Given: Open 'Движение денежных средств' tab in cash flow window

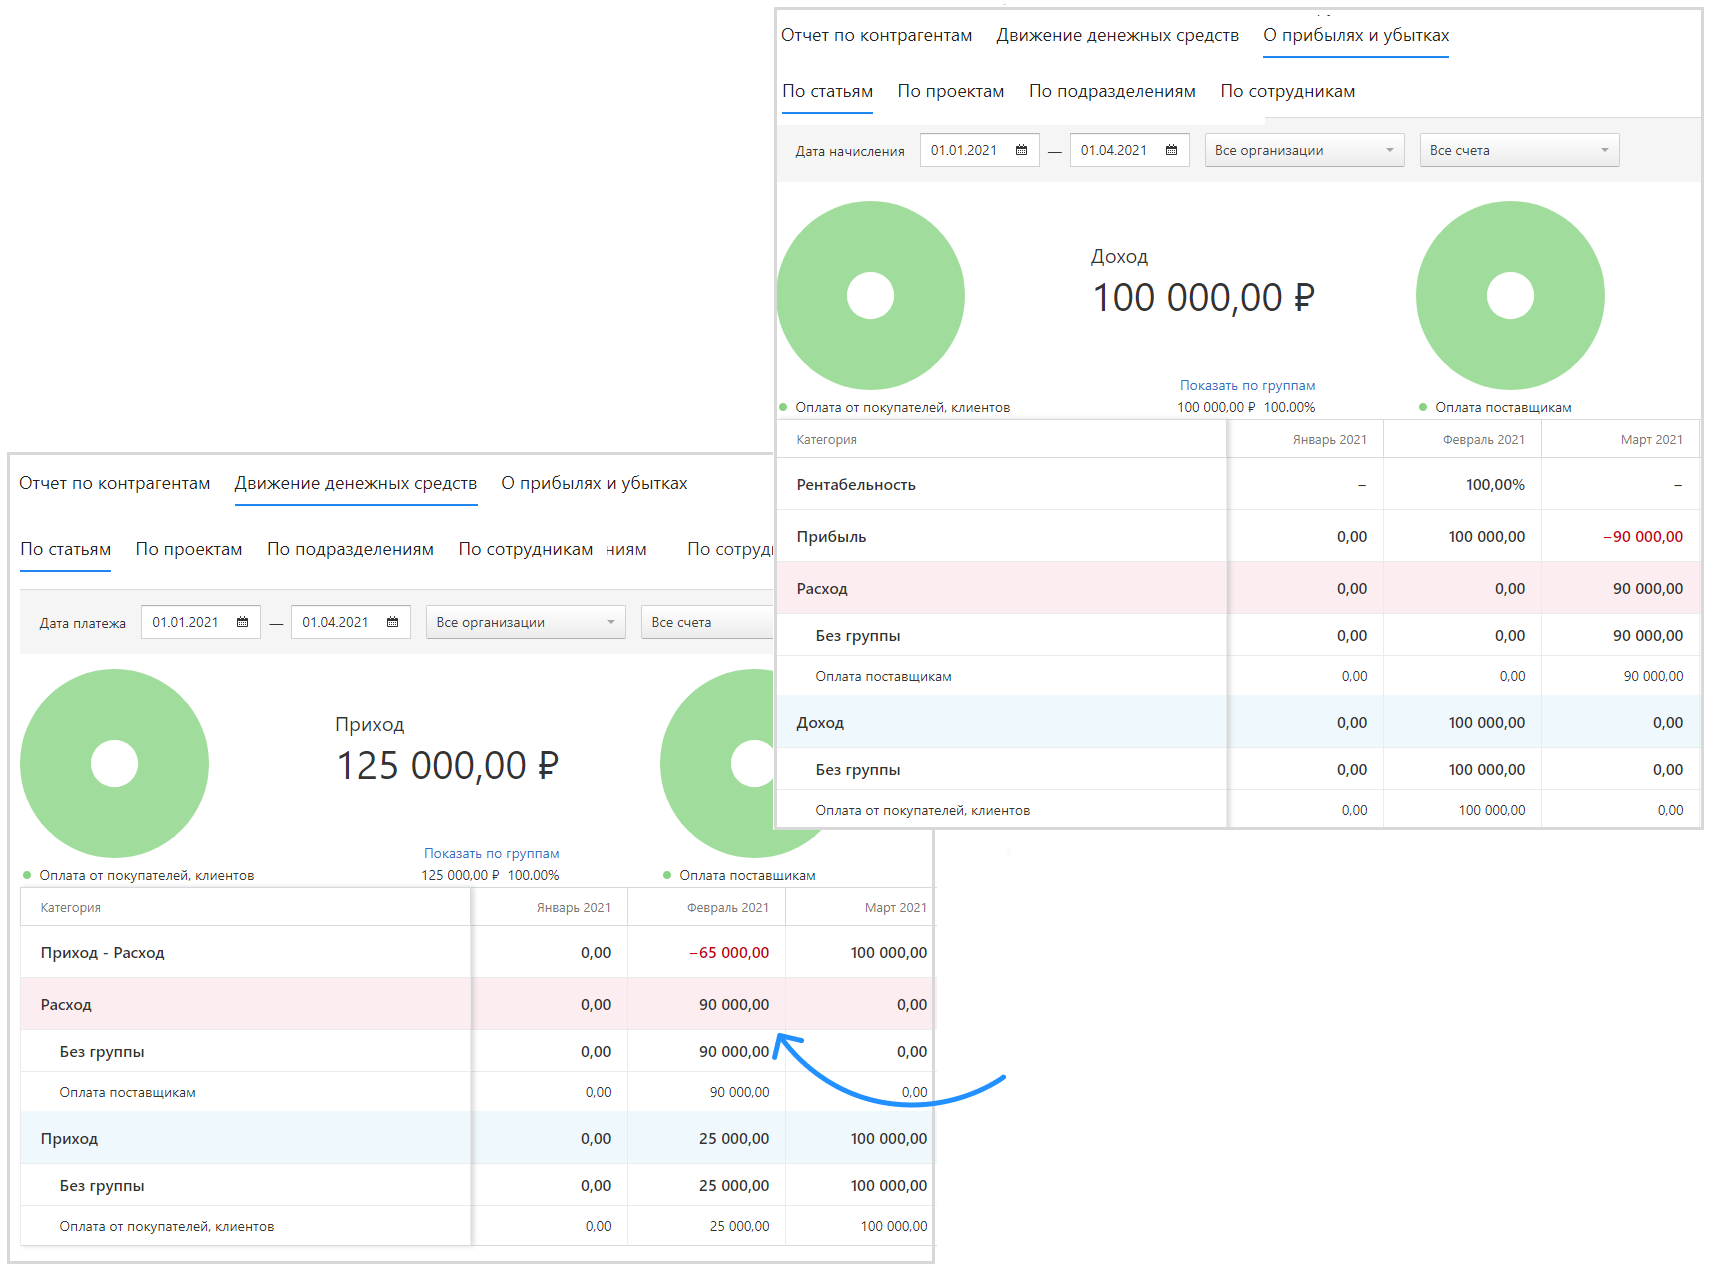Looking at the screenshot, I should tap(356, 483).
